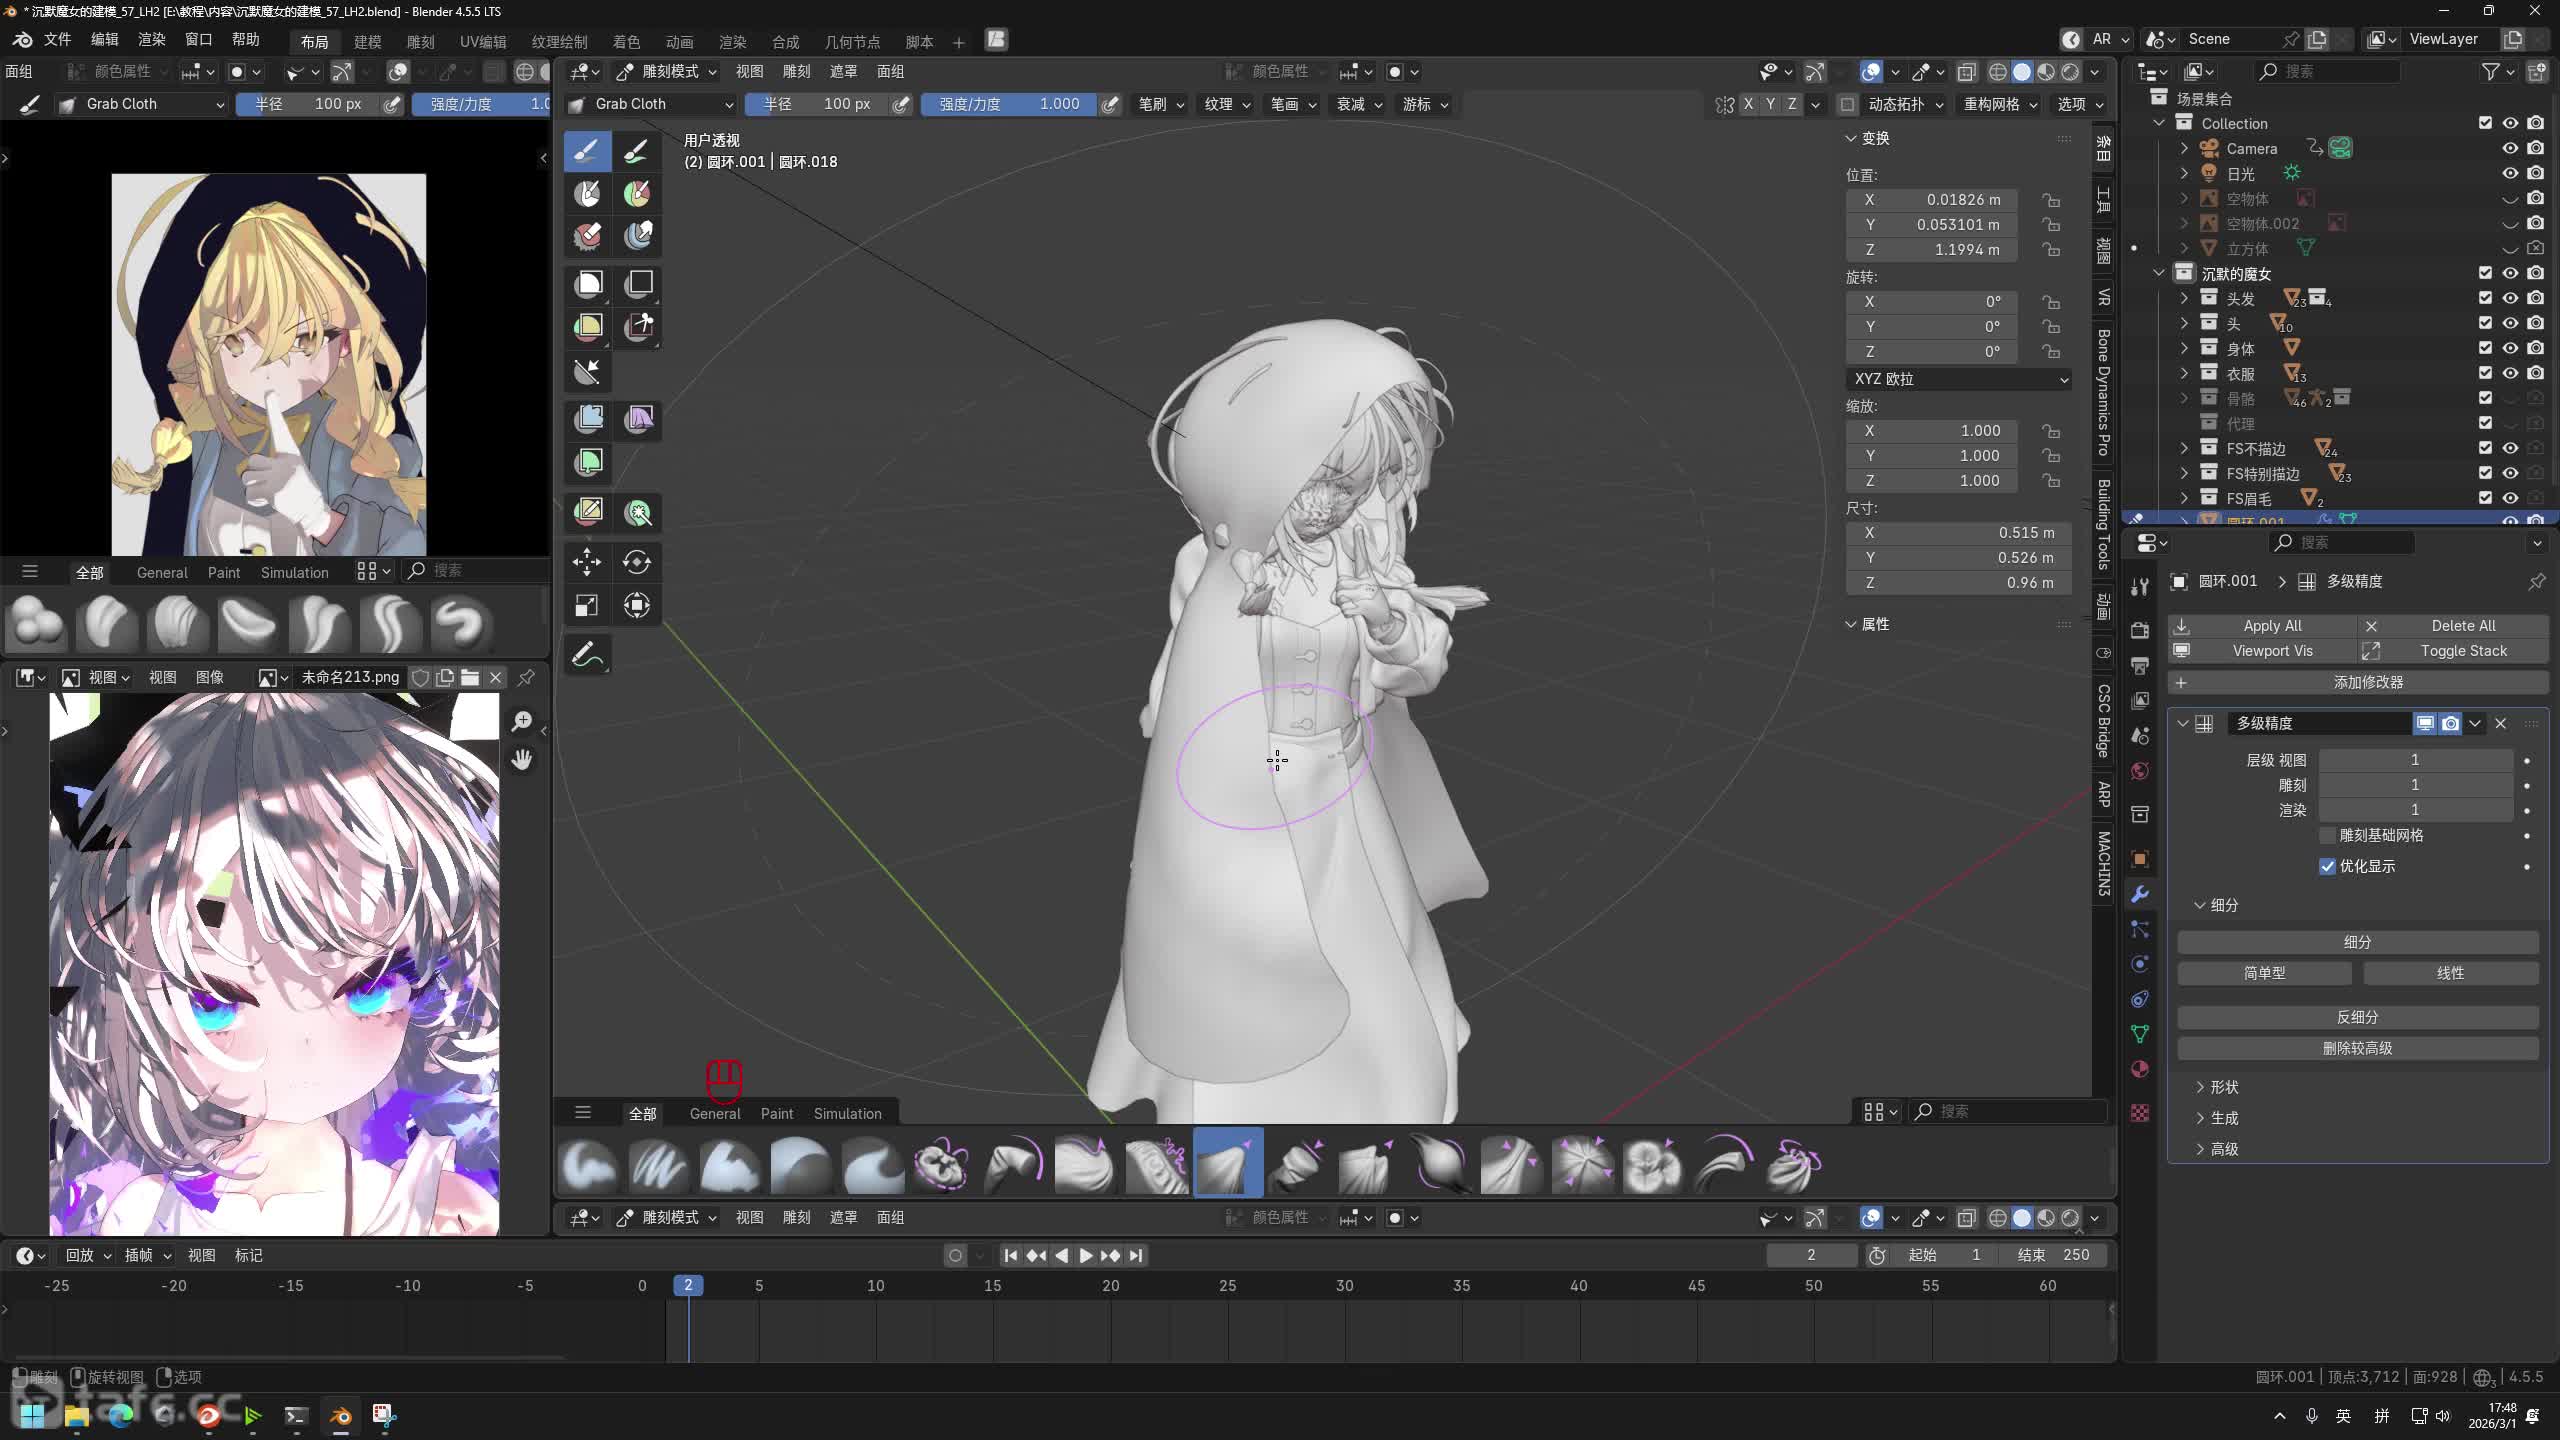The image size is (2560, 1440).
Task: Open the 遮罩 menu in the viewport header
Action: tap(843, 71)
